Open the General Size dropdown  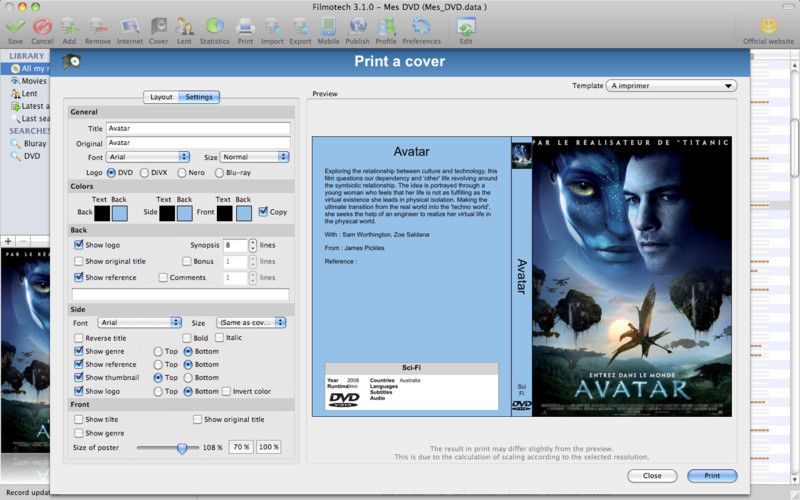click(x=254, y=157)
